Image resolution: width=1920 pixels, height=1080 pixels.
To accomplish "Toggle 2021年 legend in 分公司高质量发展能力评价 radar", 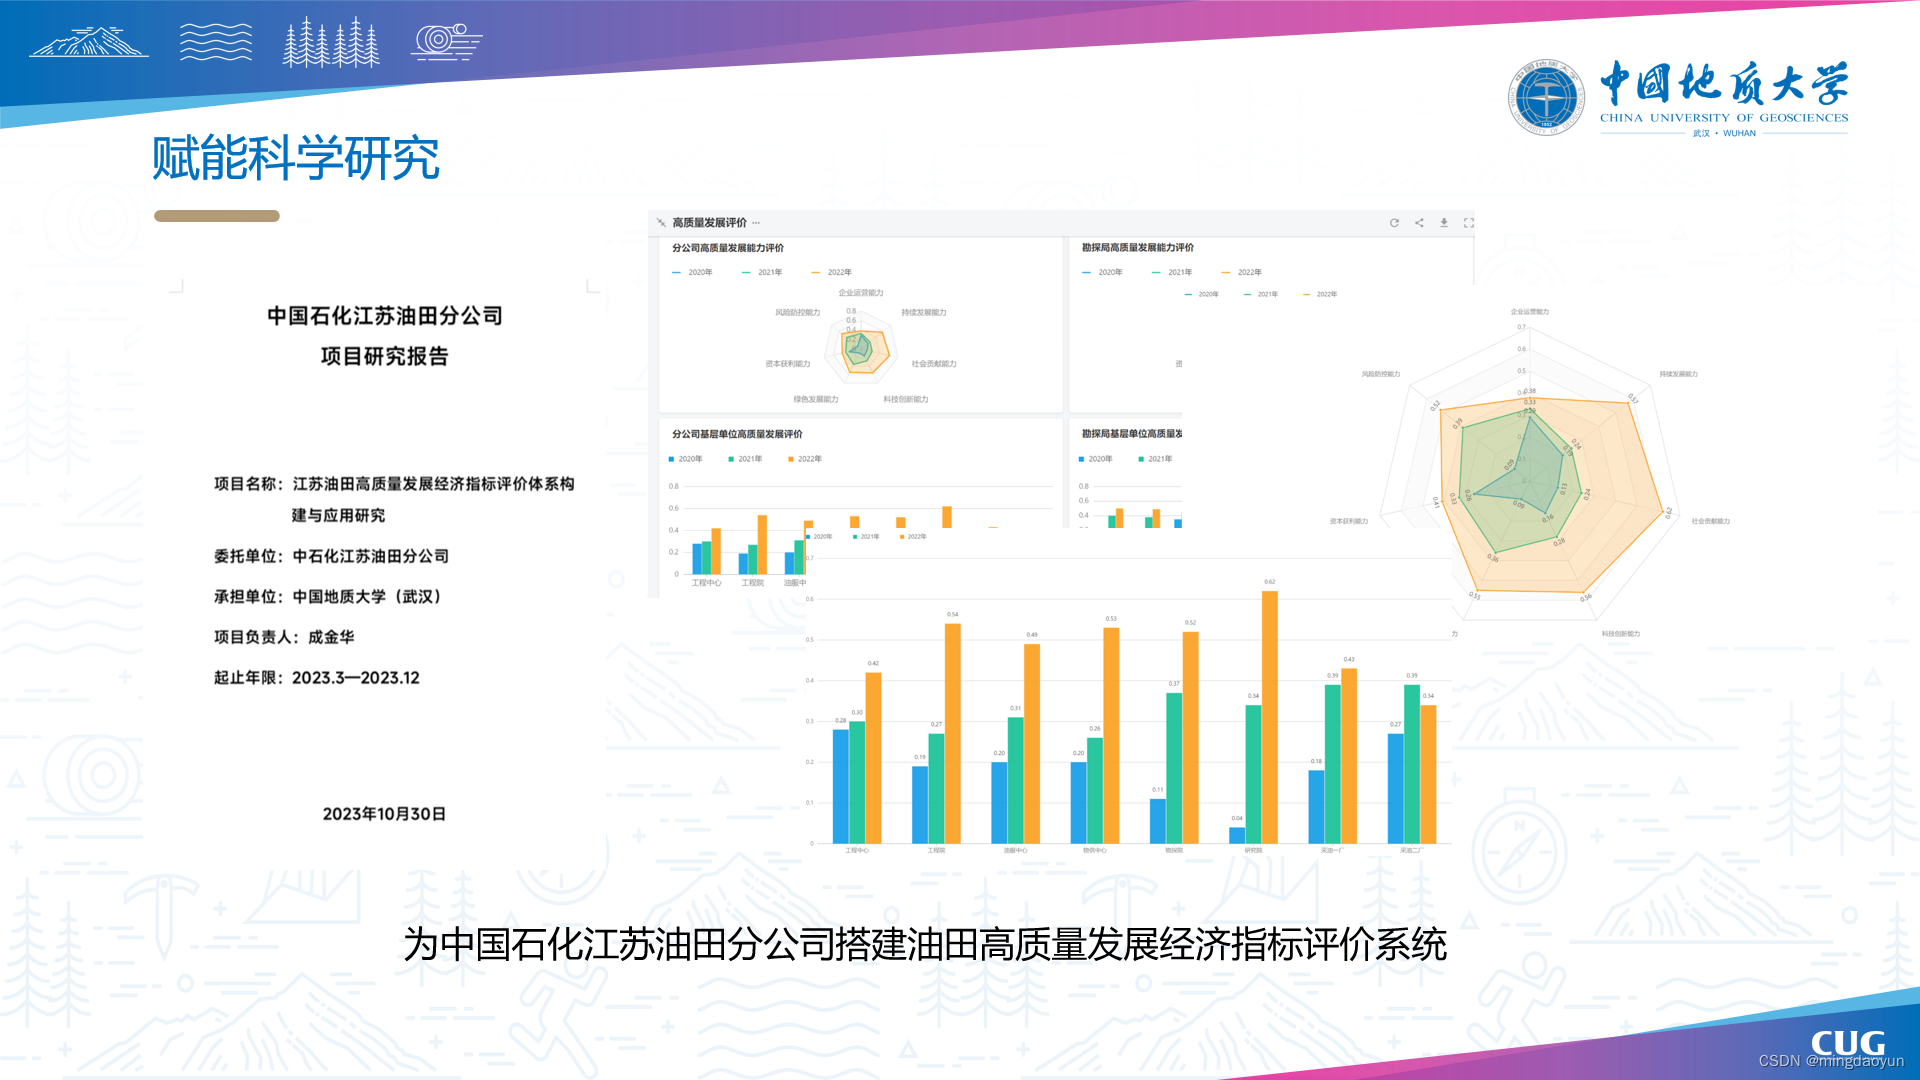I will [x=762, y=272].
